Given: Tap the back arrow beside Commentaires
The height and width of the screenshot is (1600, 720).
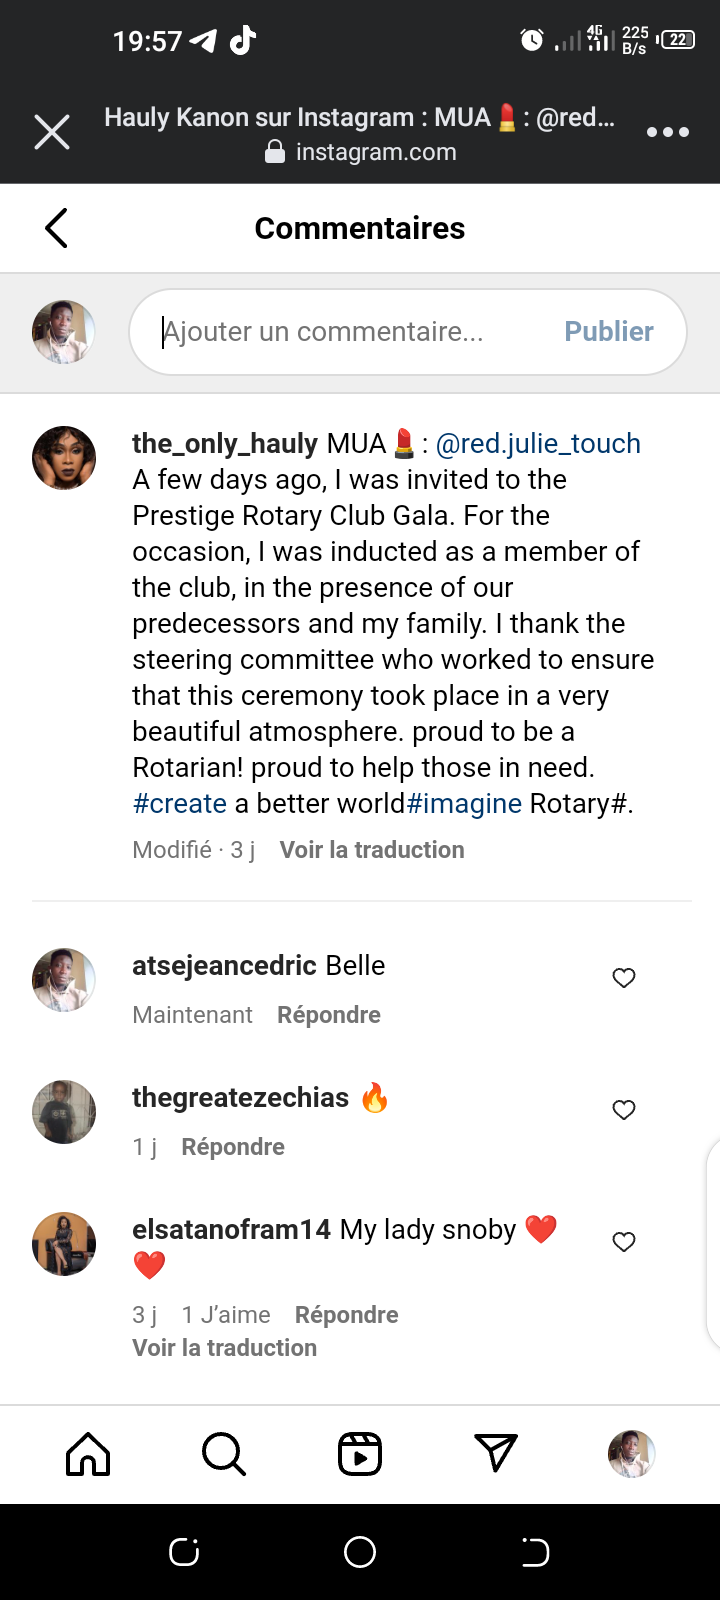Looking at the screenshot, I should coord(57,228).
